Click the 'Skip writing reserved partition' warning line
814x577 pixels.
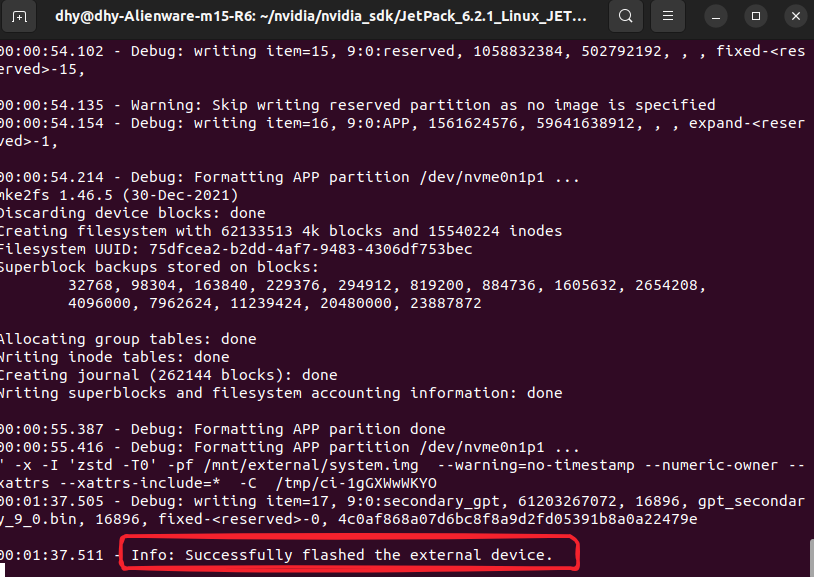point(400,105)
